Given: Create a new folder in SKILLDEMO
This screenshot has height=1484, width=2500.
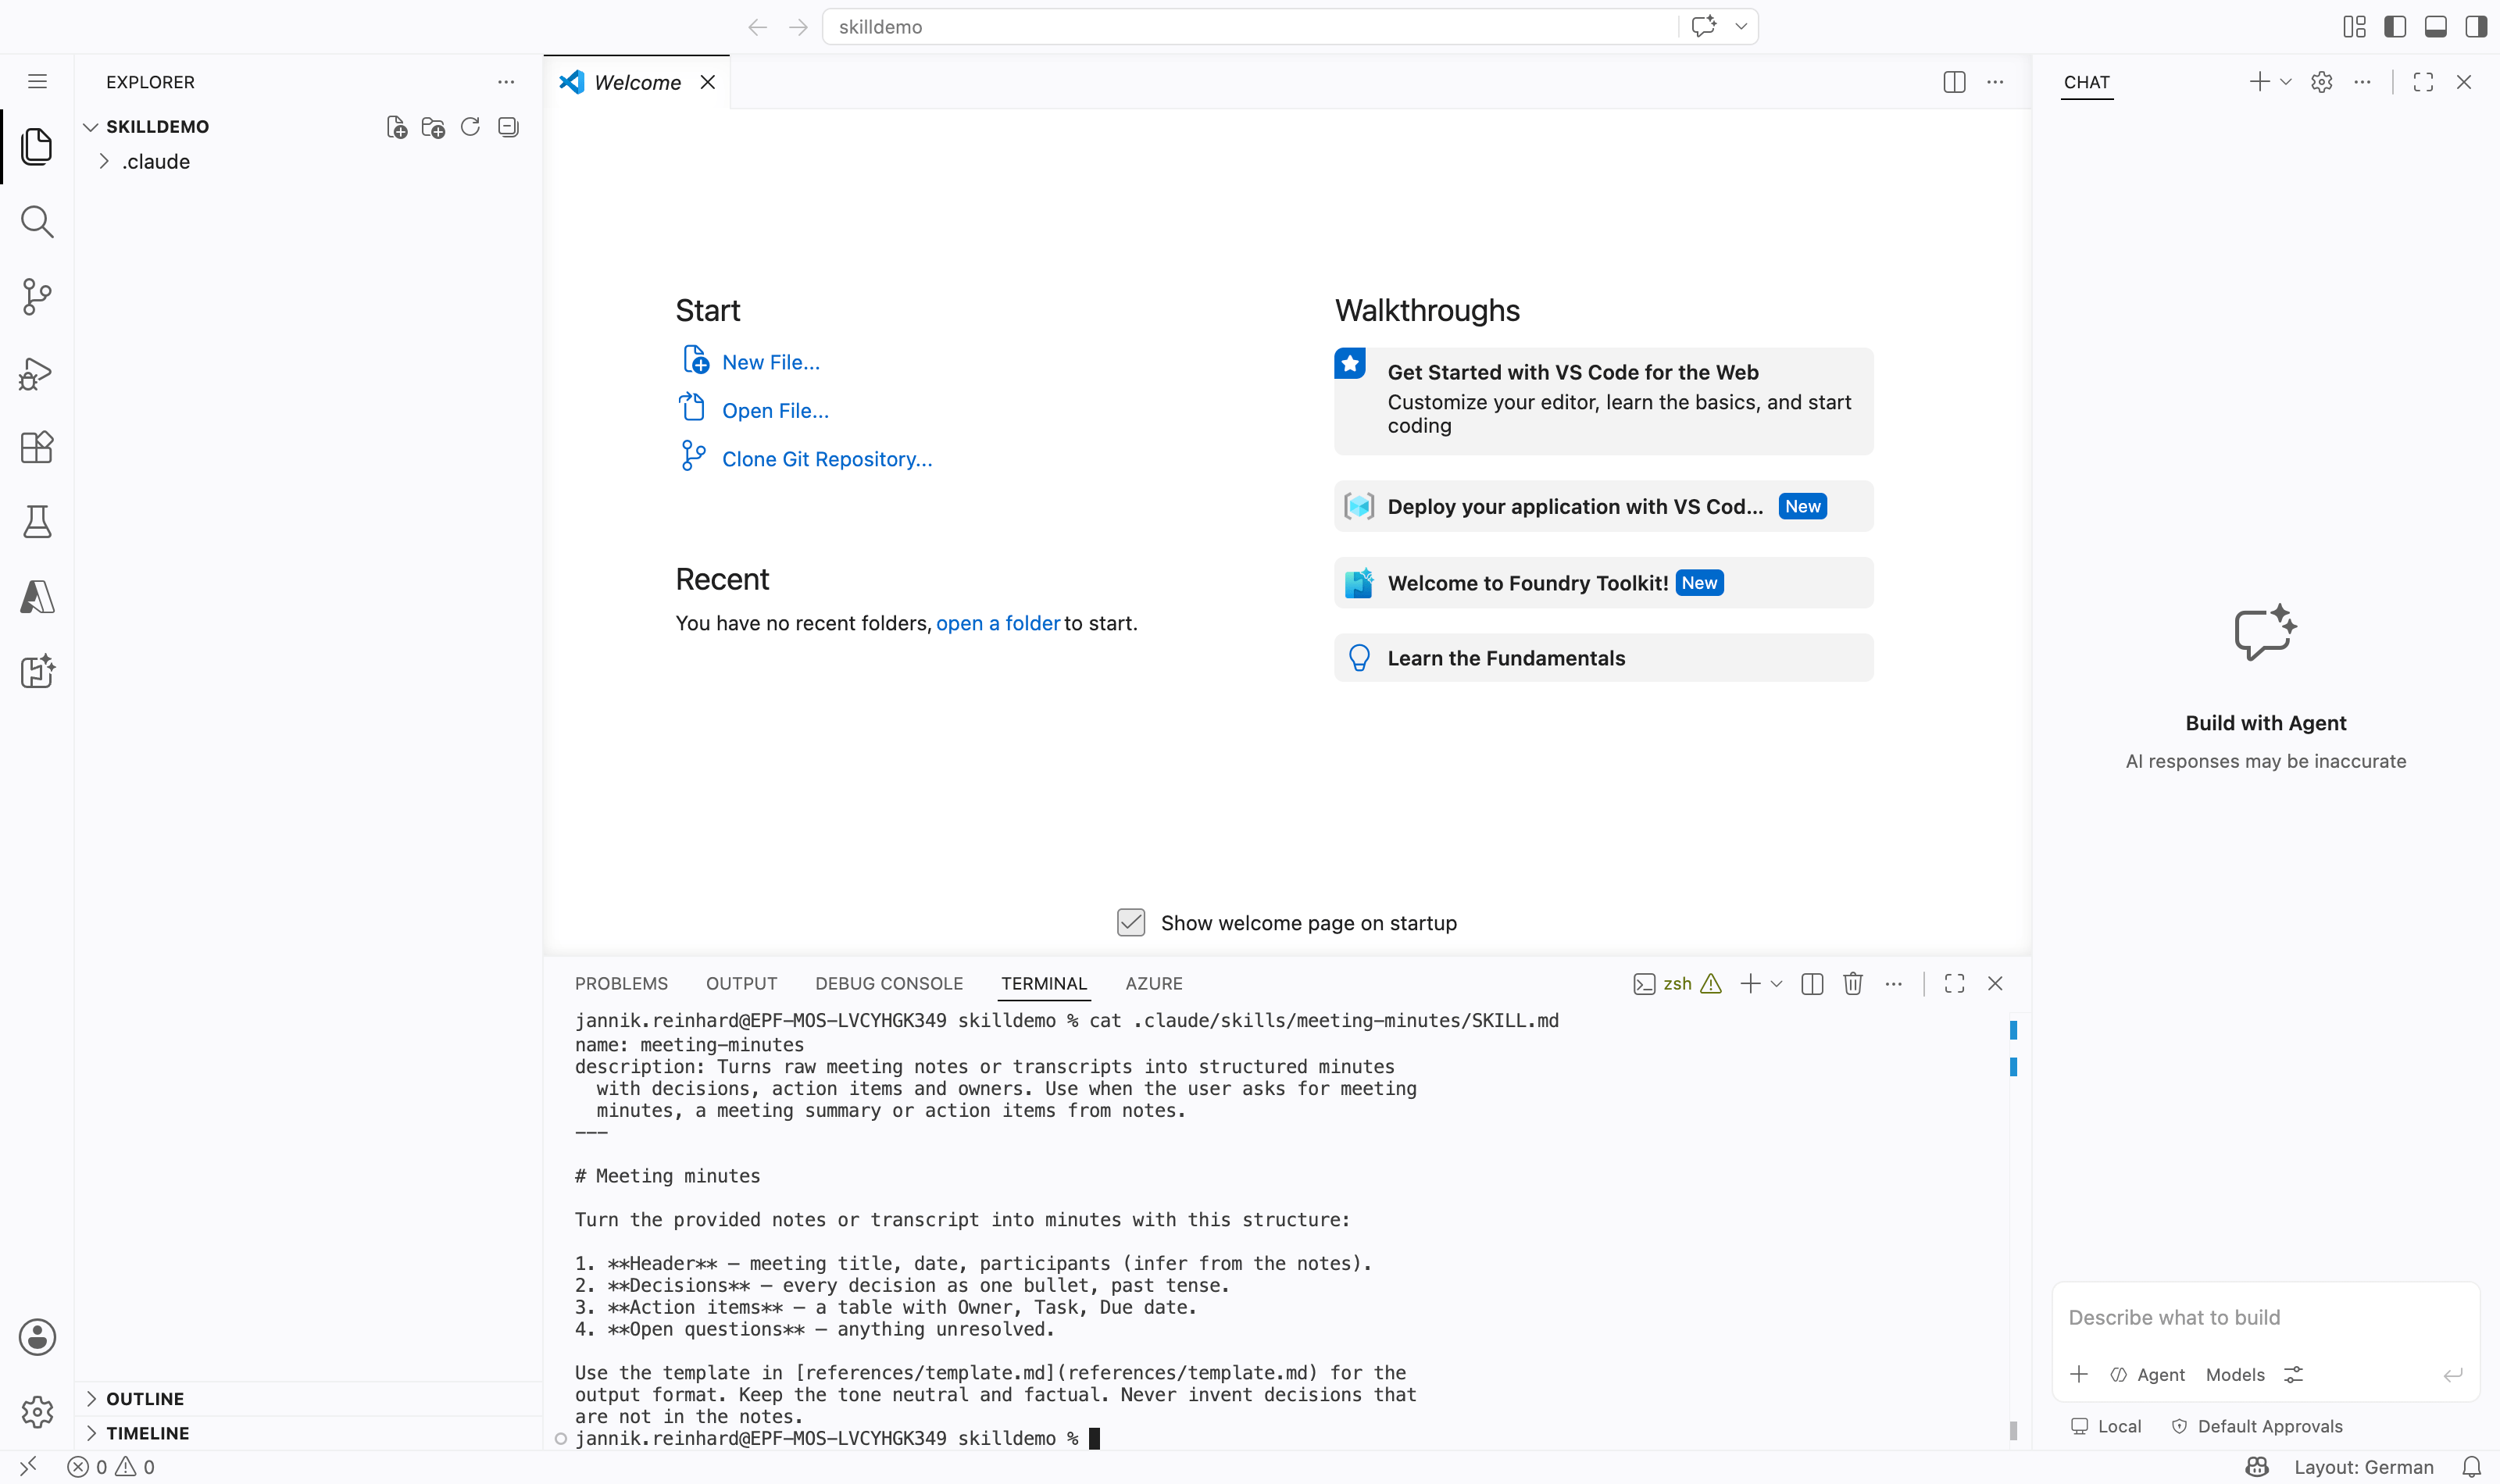Looking at the screenshot, I should click(433, 127).
